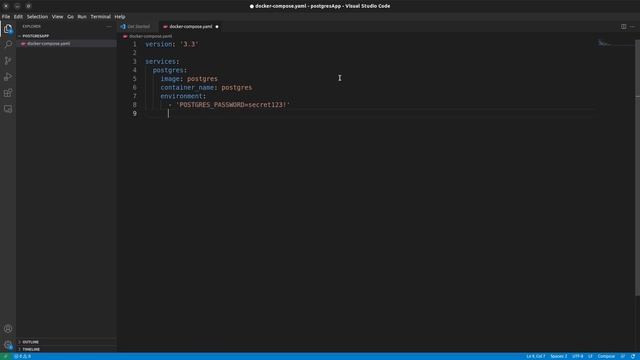Open the Go menu
The height and width of the screenshot is (360, 640).
pyautogui.click(x=70, y=17)
